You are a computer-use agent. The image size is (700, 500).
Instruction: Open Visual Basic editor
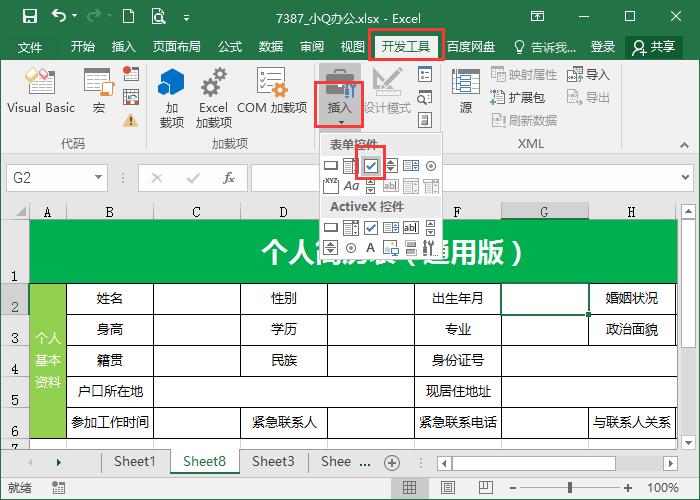pyautogui.click(x=41, y=91)
